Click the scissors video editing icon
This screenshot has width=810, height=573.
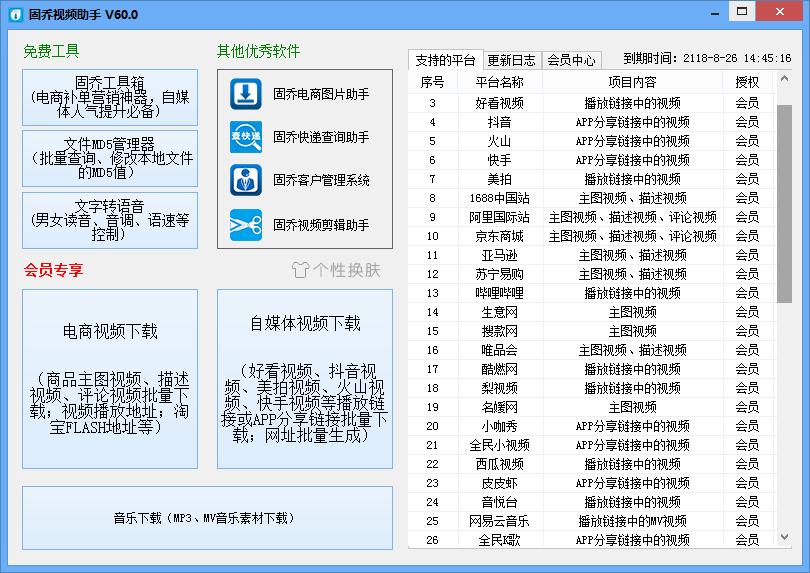point(246,225)
